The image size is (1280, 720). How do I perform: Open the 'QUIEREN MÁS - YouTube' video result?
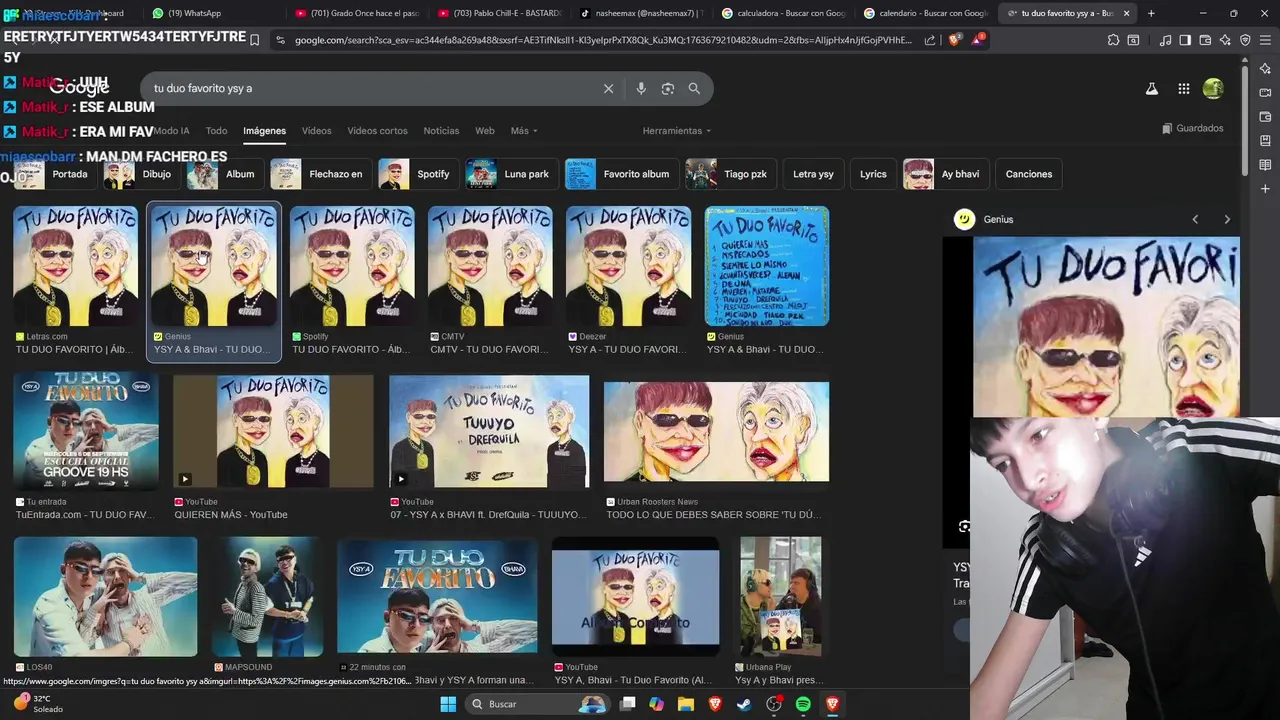(273, 431)
